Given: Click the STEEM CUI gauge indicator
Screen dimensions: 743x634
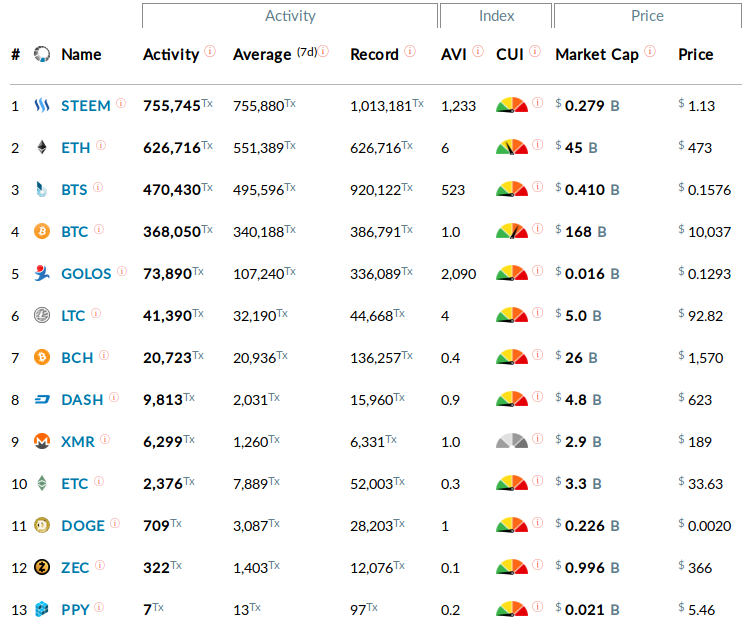Looking at the screenshot, I should pyautogui.click(x=511, y=104).
